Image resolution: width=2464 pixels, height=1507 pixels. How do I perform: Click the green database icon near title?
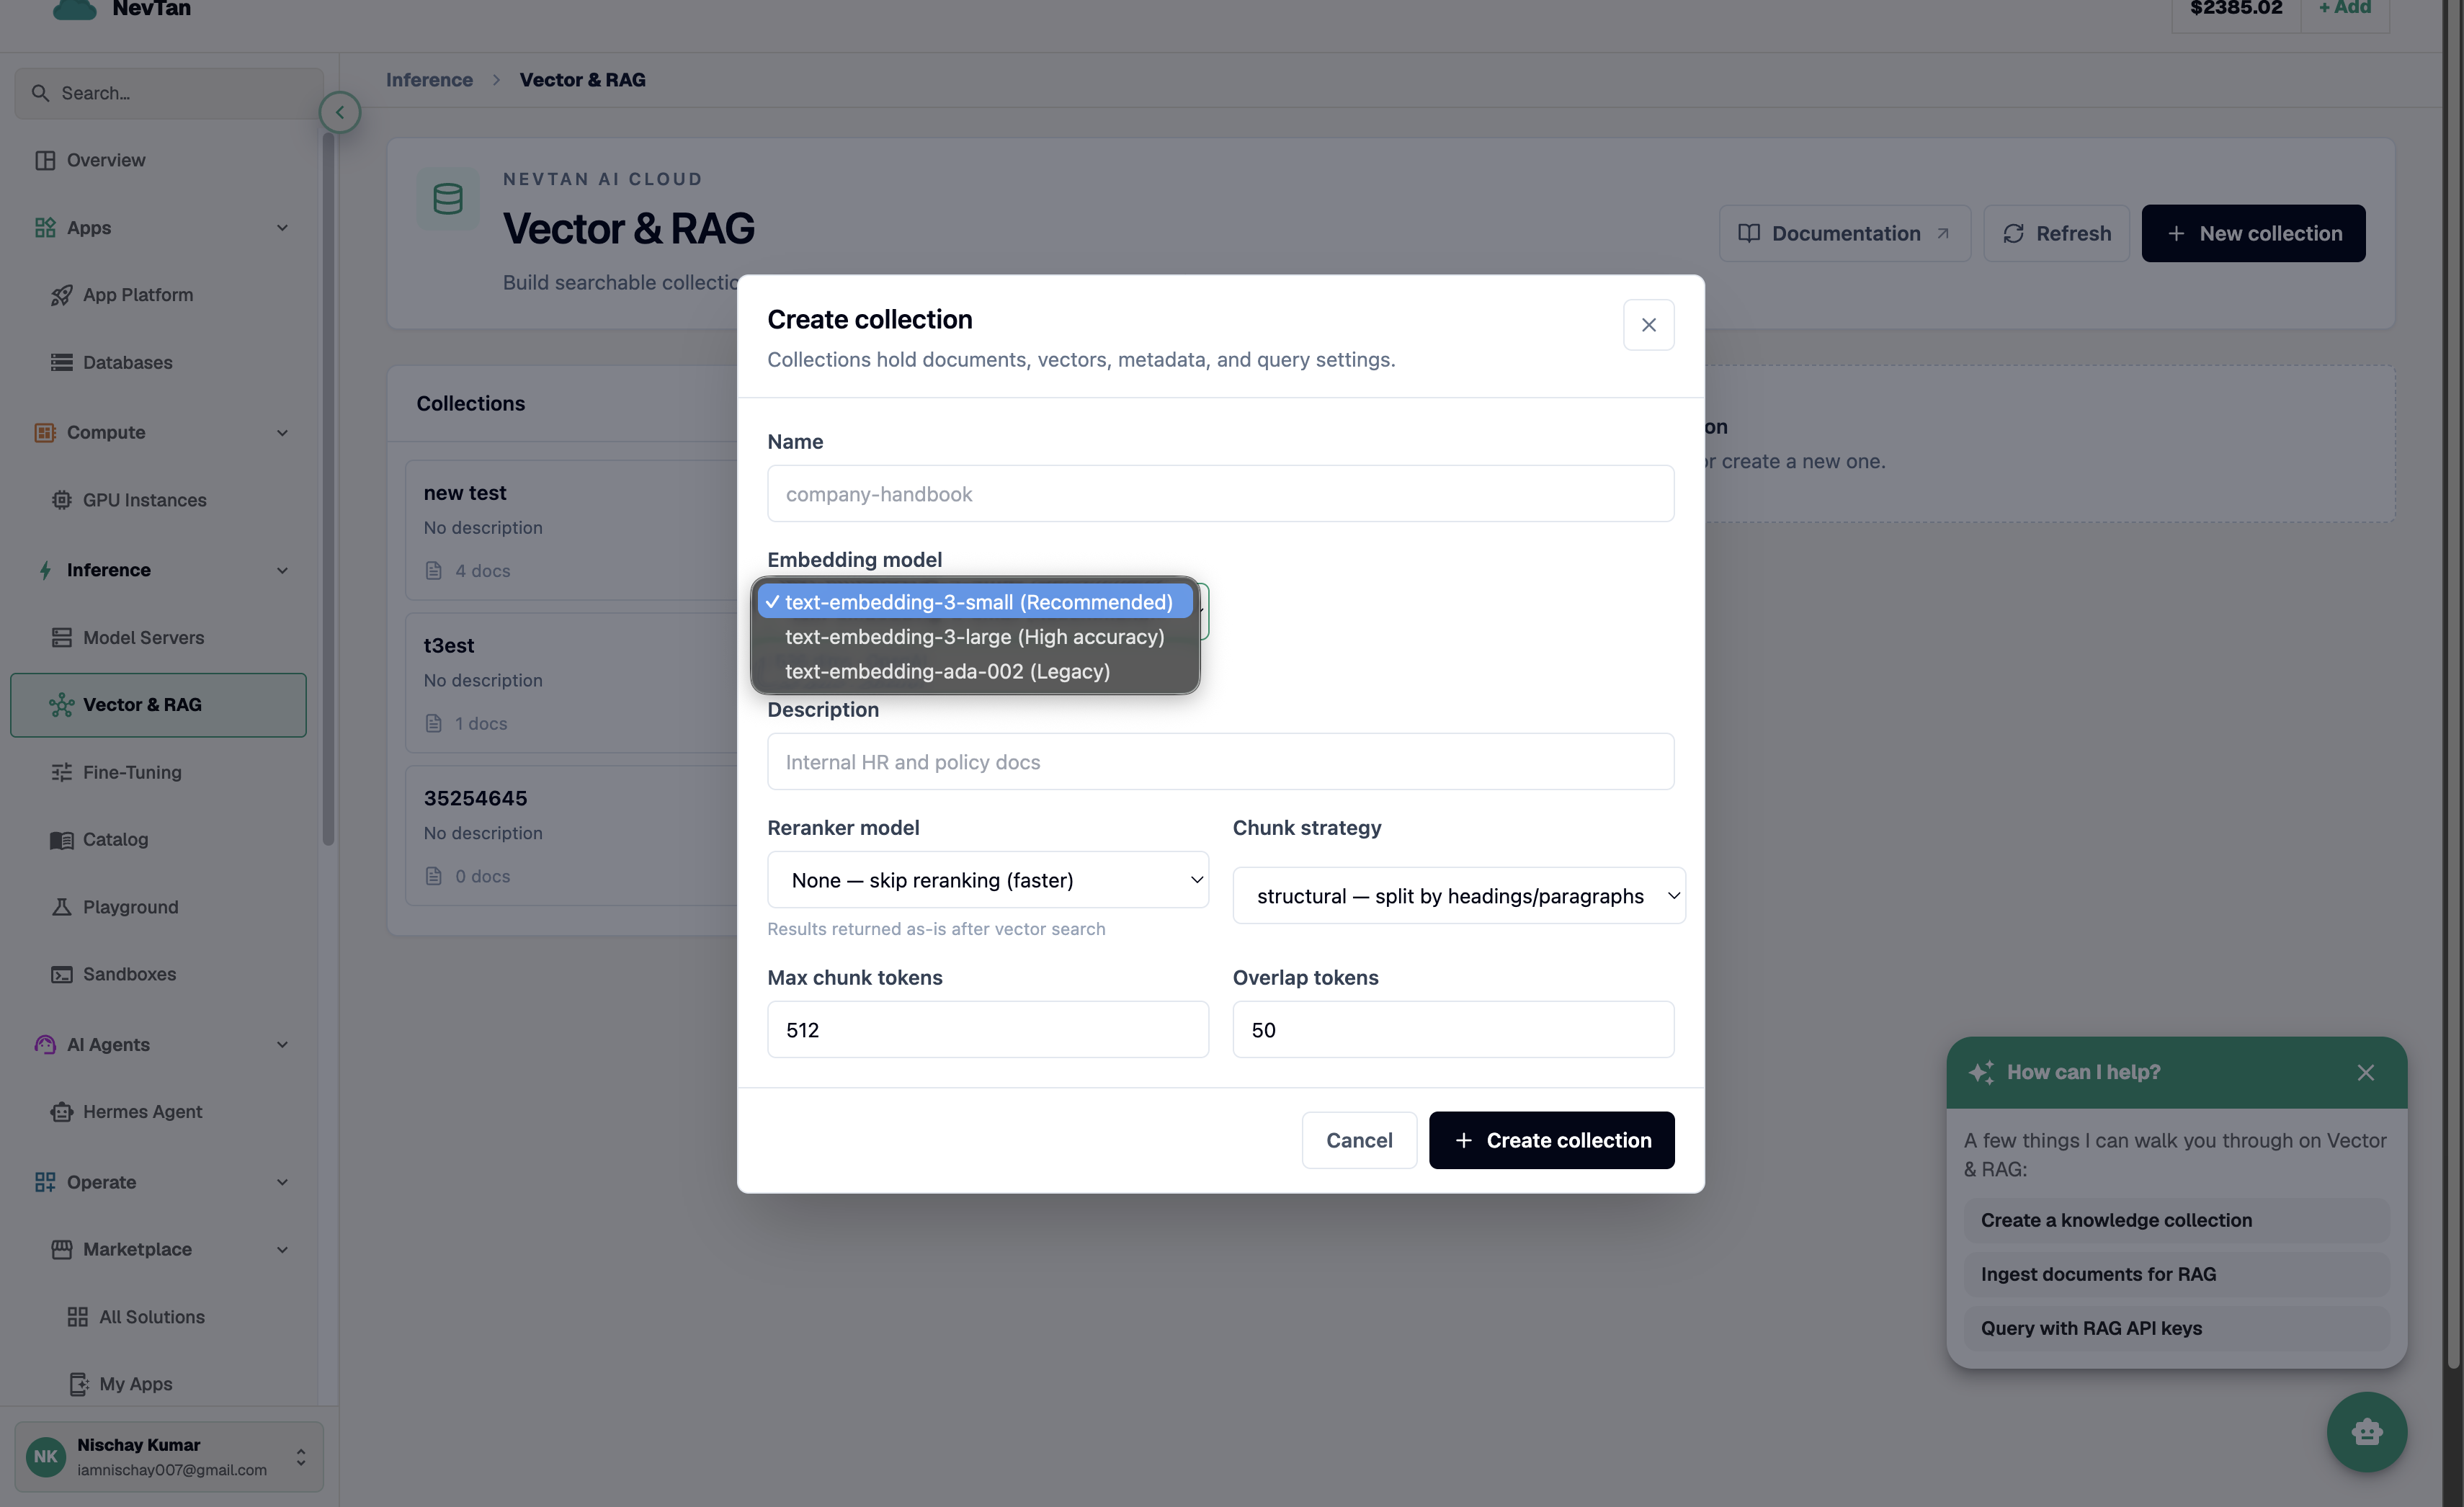tap(447, 199)
